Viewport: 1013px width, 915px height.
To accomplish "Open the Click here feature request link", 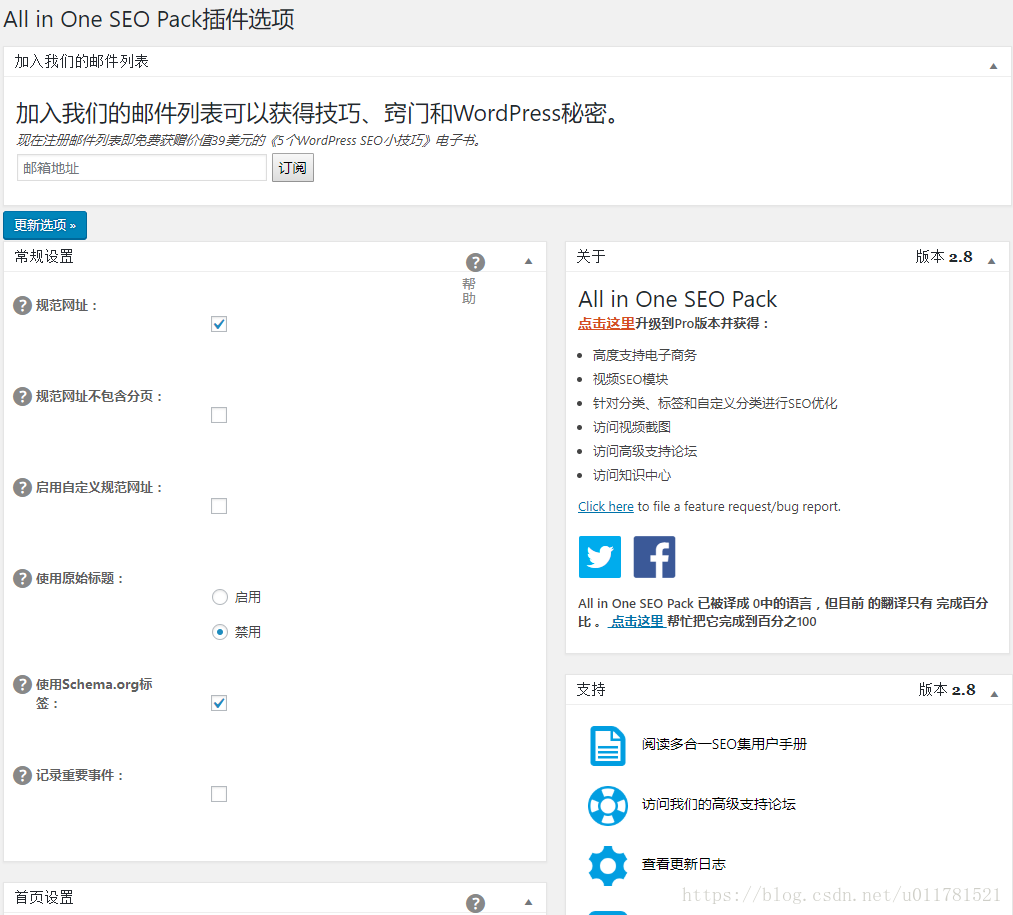I will pos(605,507).
